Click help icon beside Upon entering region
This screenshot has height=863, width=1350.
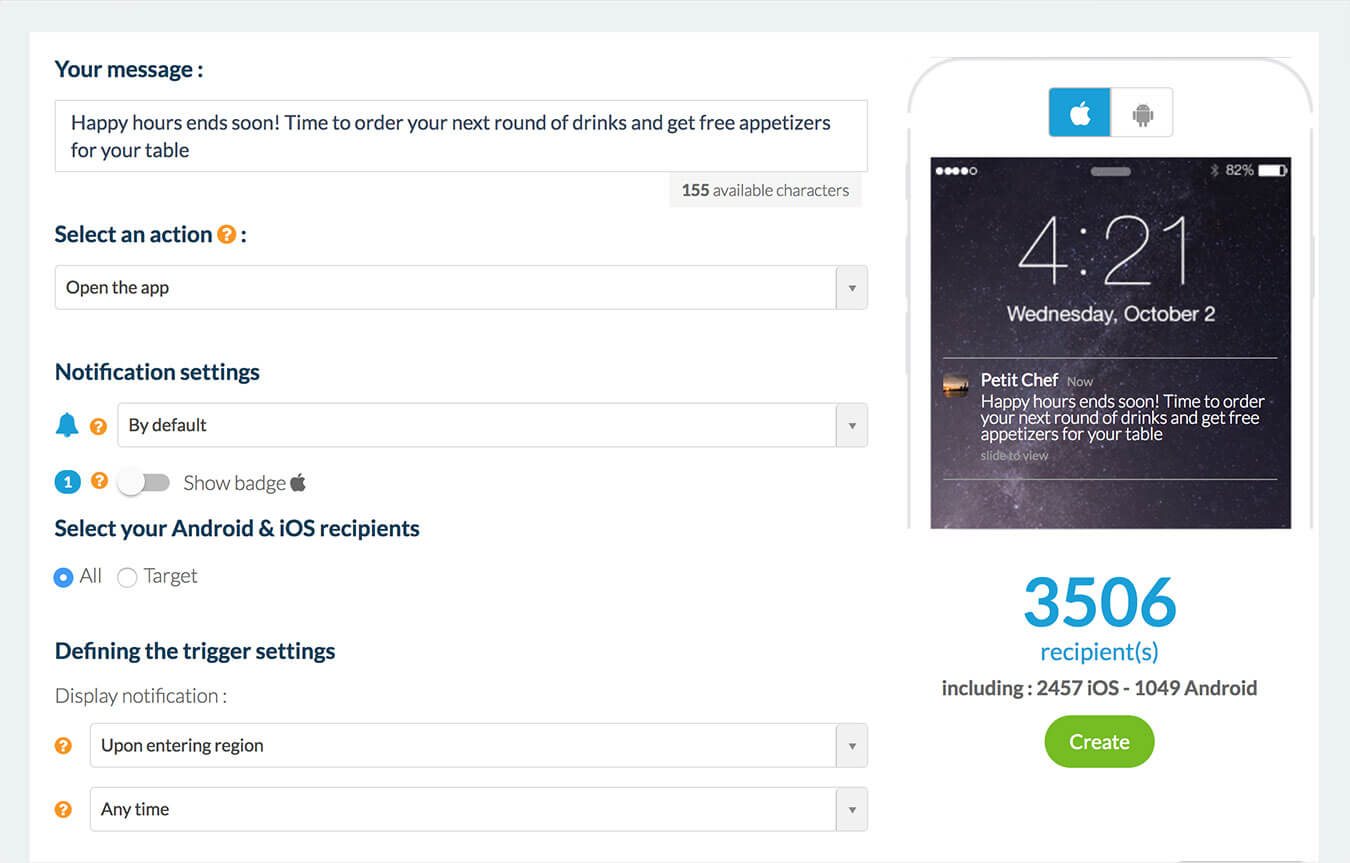click(x=63, y=745)
